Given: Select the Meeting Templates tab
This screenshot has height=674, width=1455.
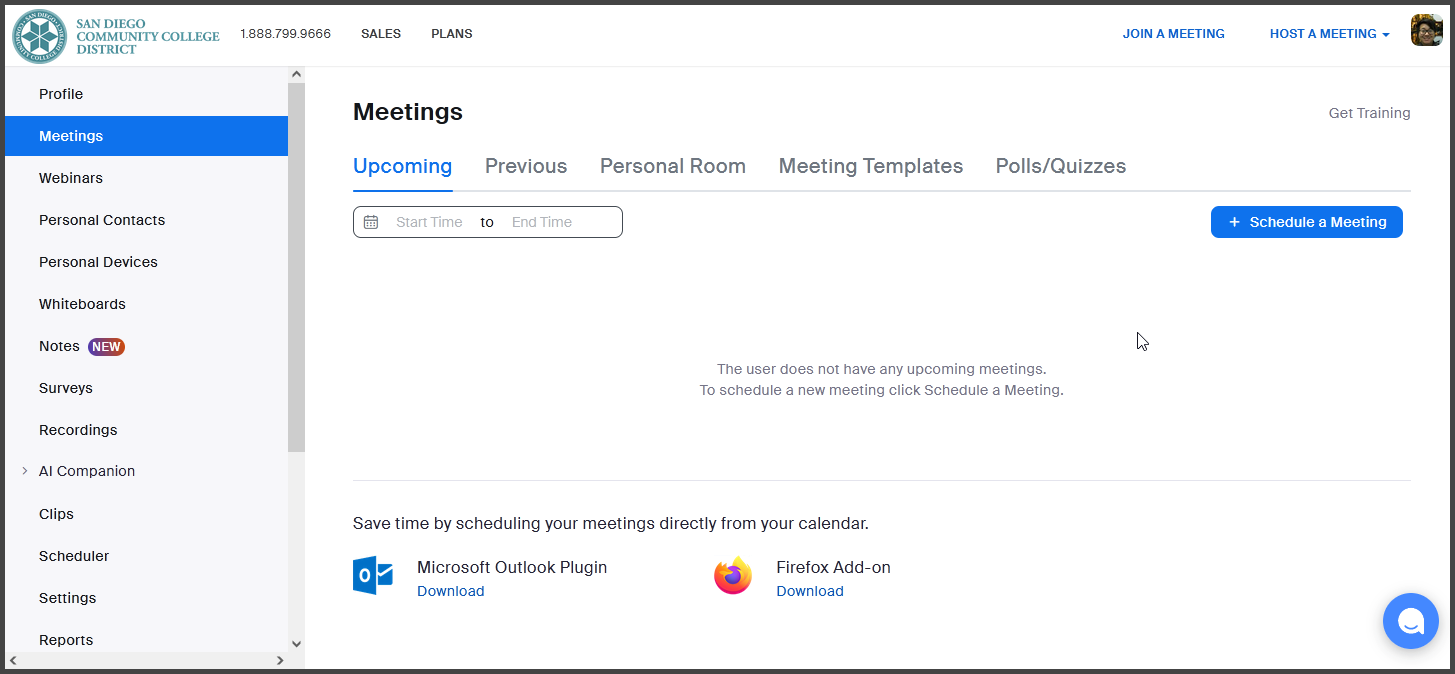Looking at the screenshot, I should pos(869,165).
